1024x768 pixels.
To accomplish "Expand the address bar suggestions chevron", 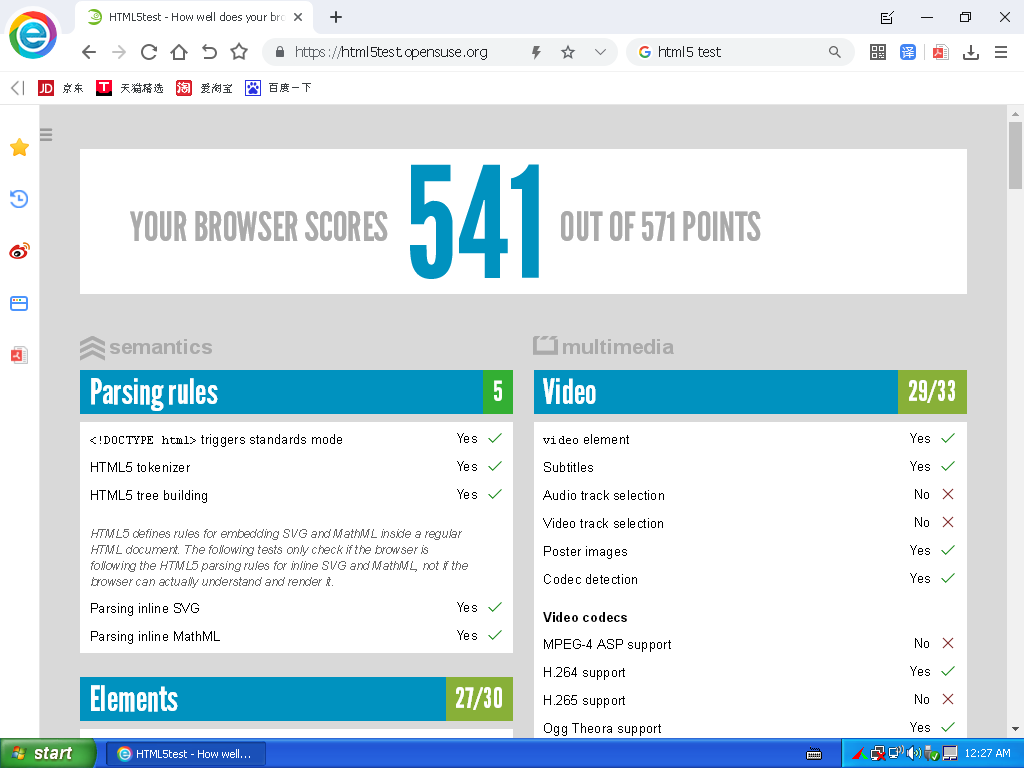I will (x=601, y=51).
